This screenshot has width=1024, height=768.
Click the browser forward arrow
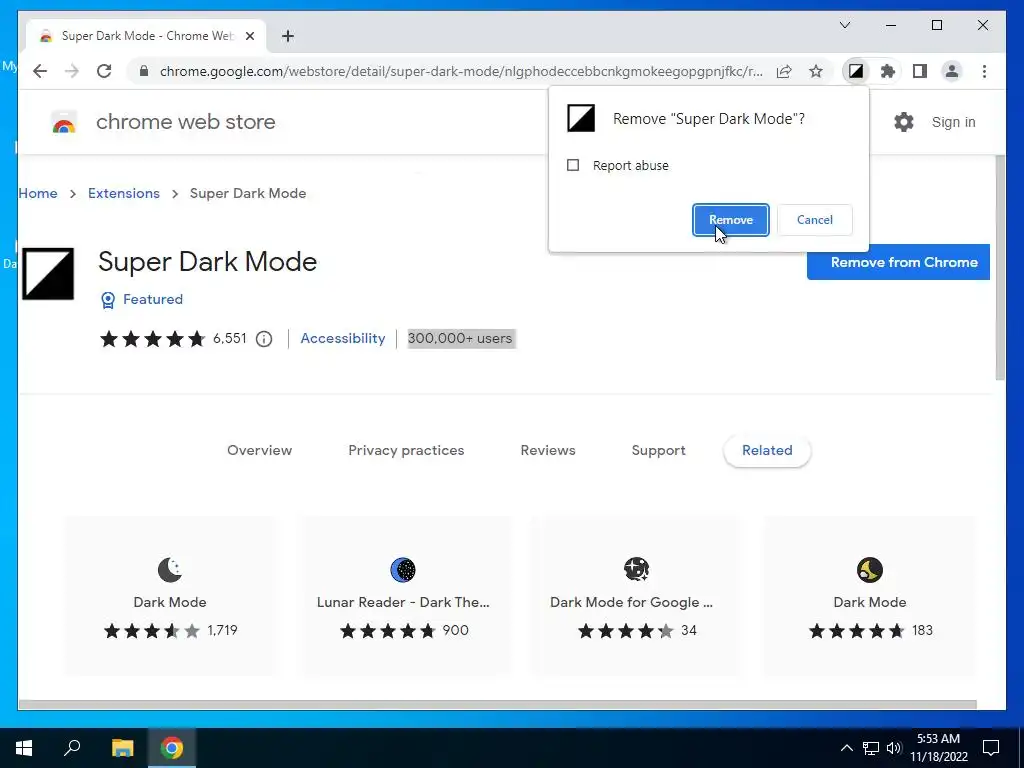[x=72, y=71]
